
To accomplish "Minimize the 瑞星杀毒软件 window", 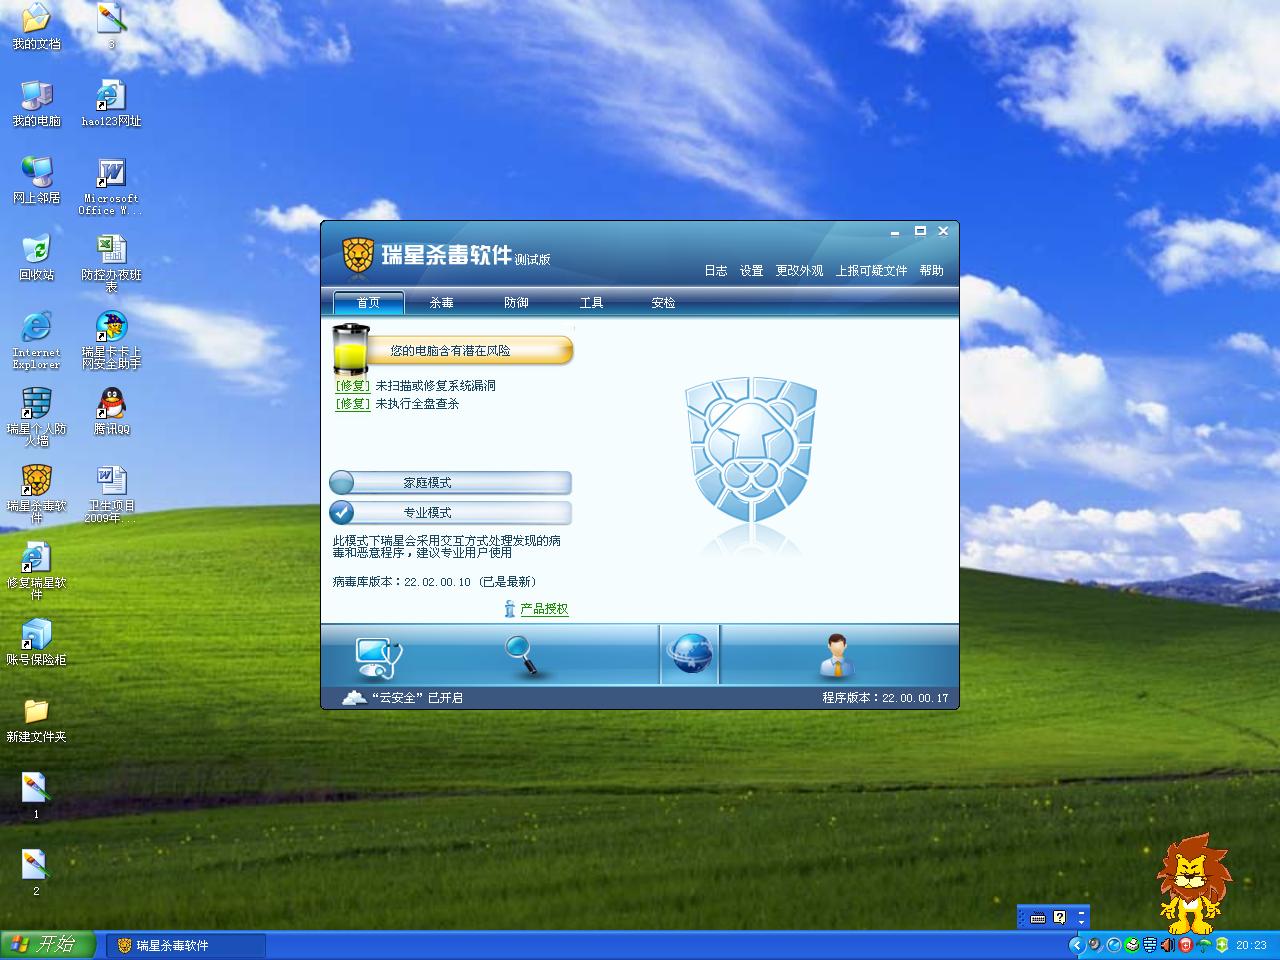I will tap(897, 232).
